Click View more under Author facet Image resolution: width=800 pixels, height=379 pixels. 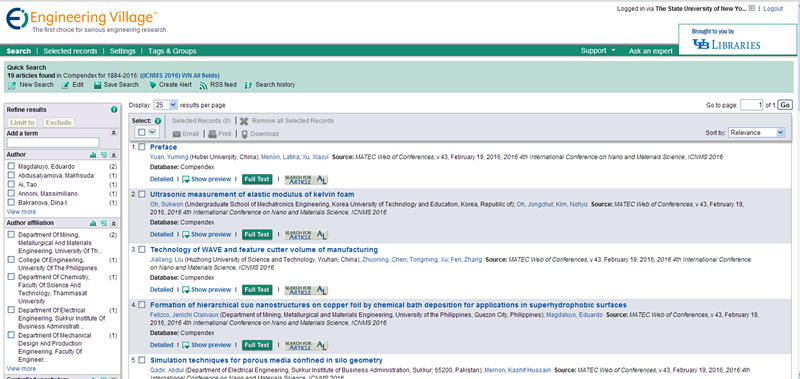pyautogui.click(x=21, y=211)
